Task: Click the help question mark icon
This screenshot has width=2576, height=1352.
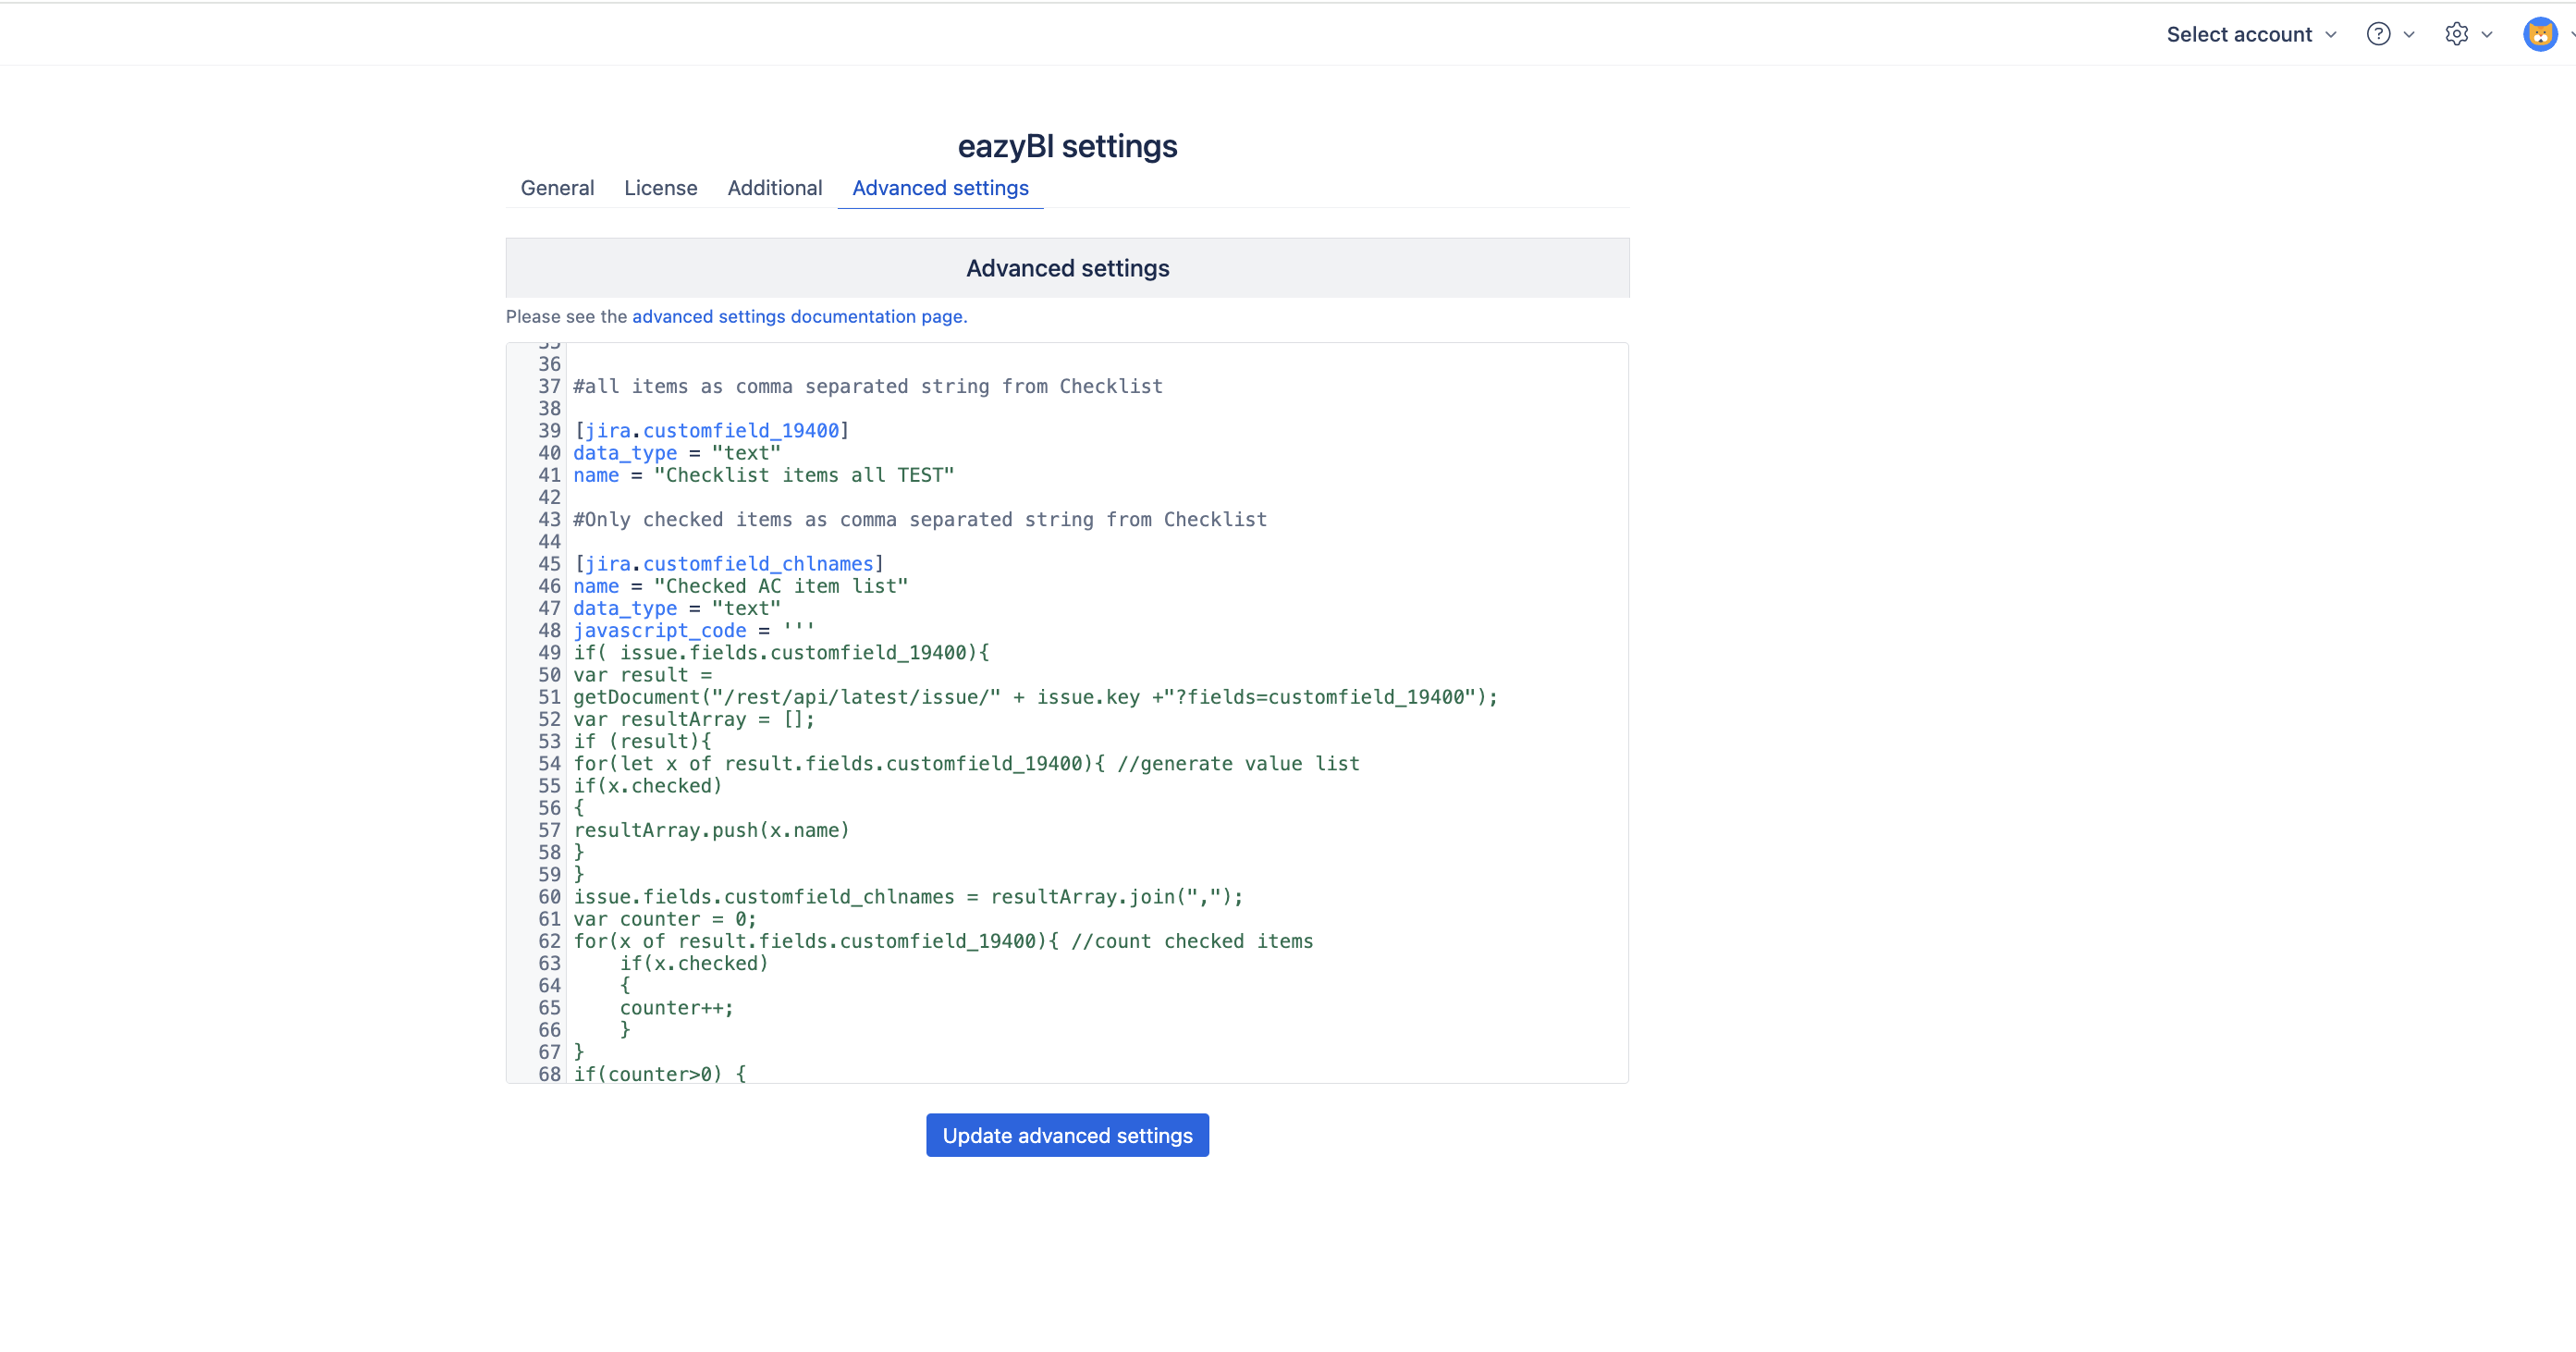Action: pyautogui.click(x=2378, y=34)
